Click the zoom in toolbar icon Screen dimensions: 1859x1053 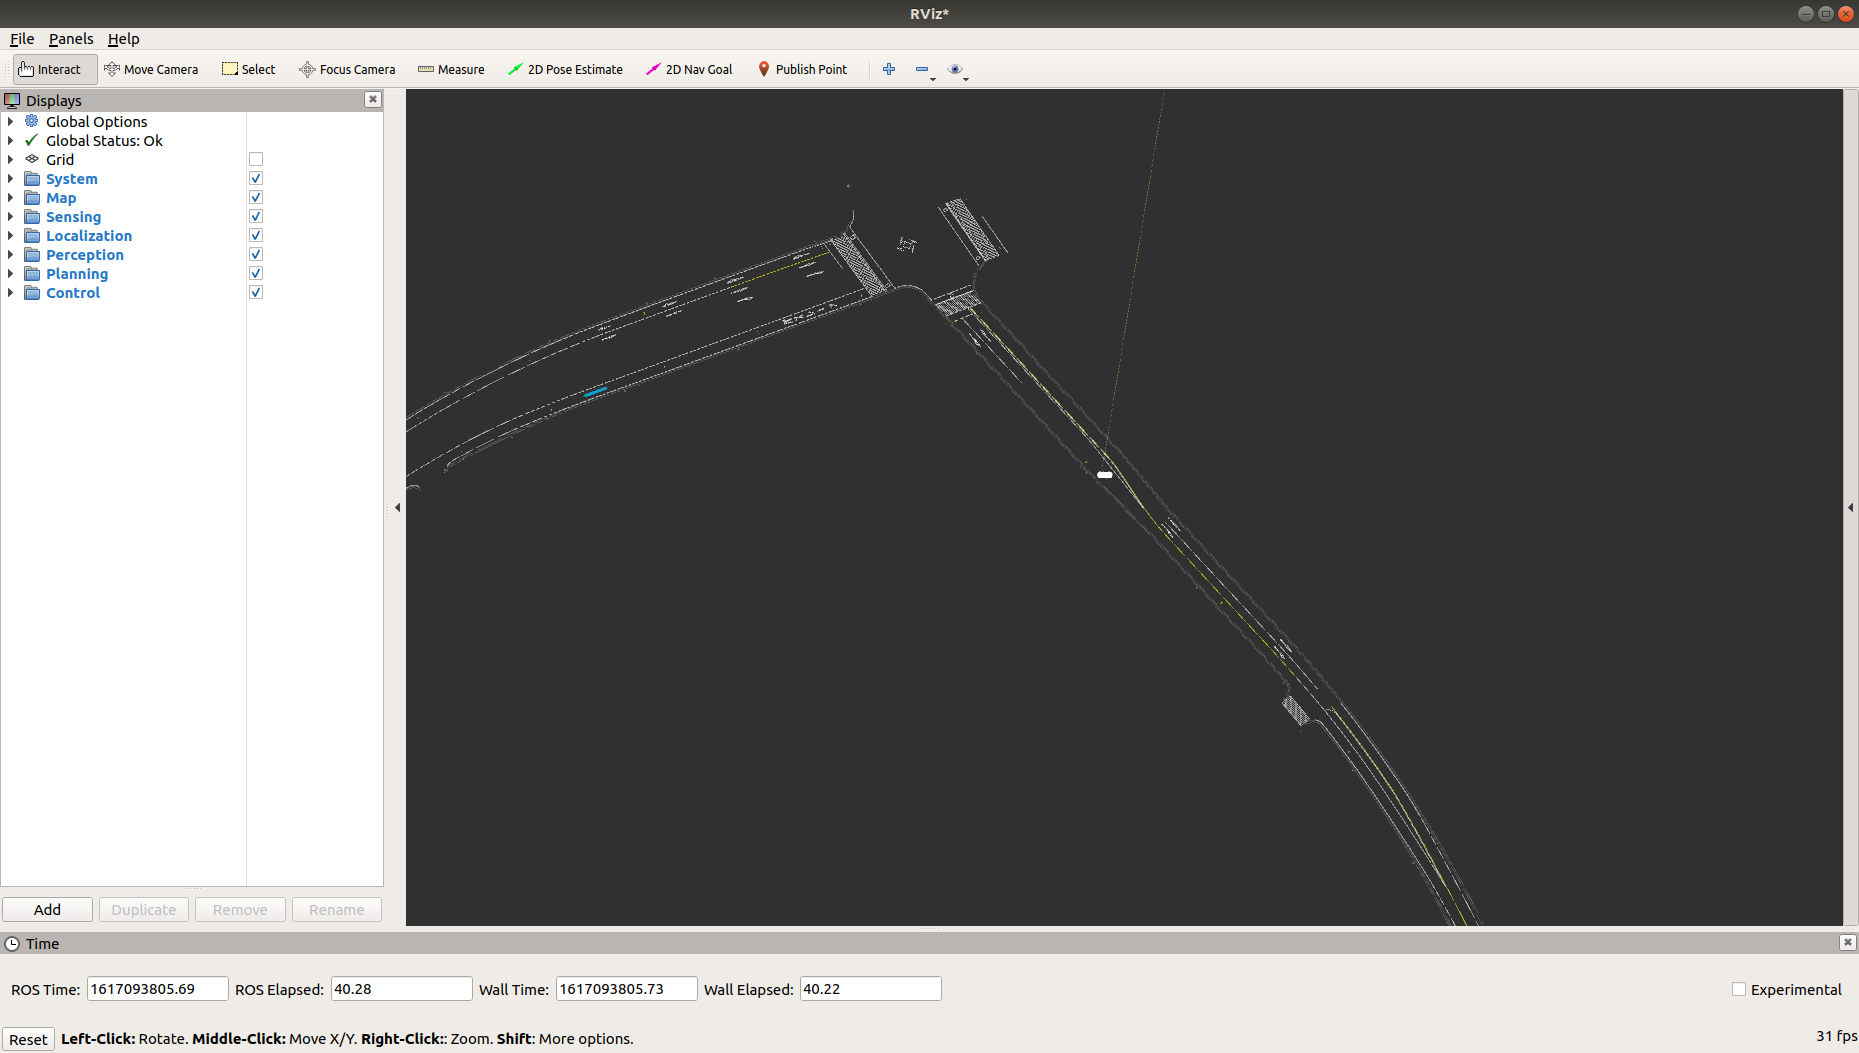click(888, 69)
